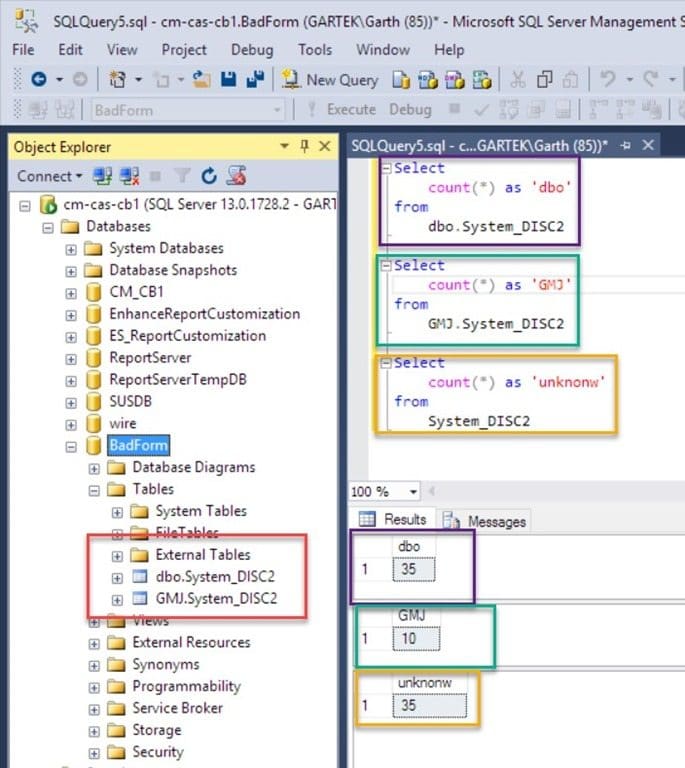685x768 pixels.
Task: Click the New Project icon
Action: click(118, 79)
